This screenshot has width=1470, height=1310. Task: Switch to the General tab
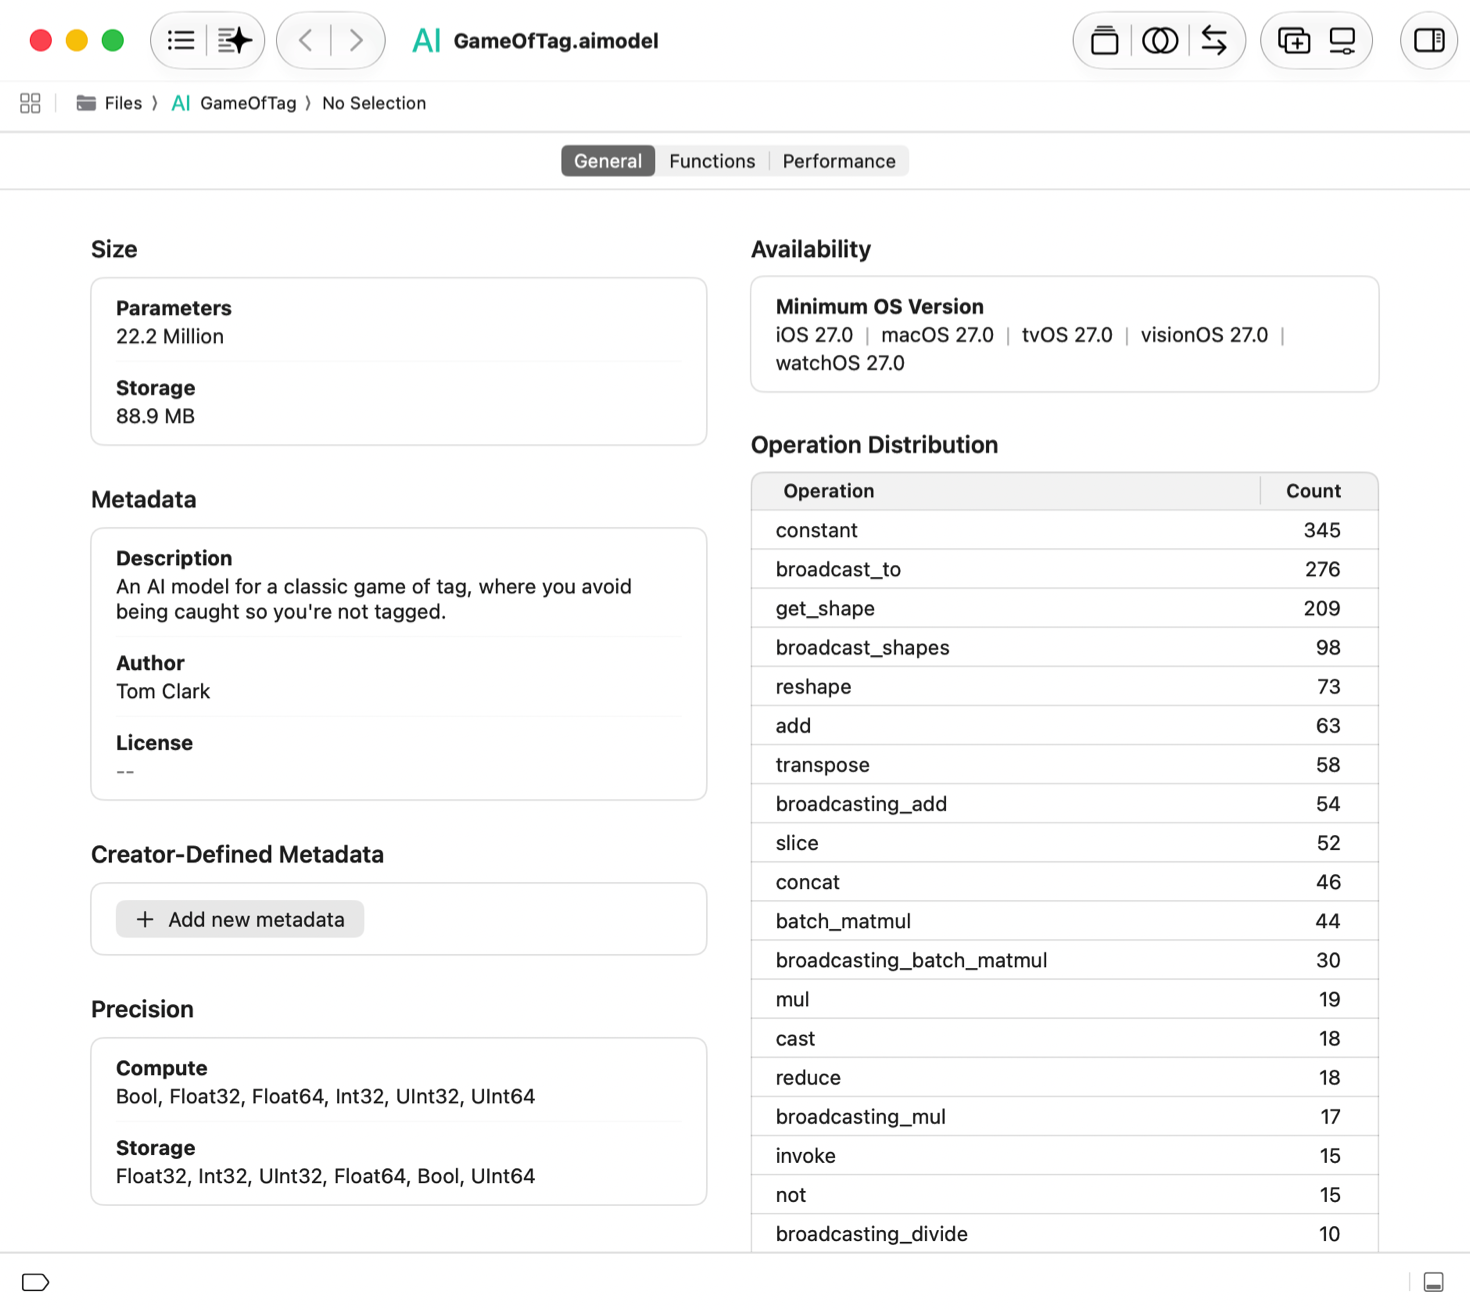click(608, 161)
